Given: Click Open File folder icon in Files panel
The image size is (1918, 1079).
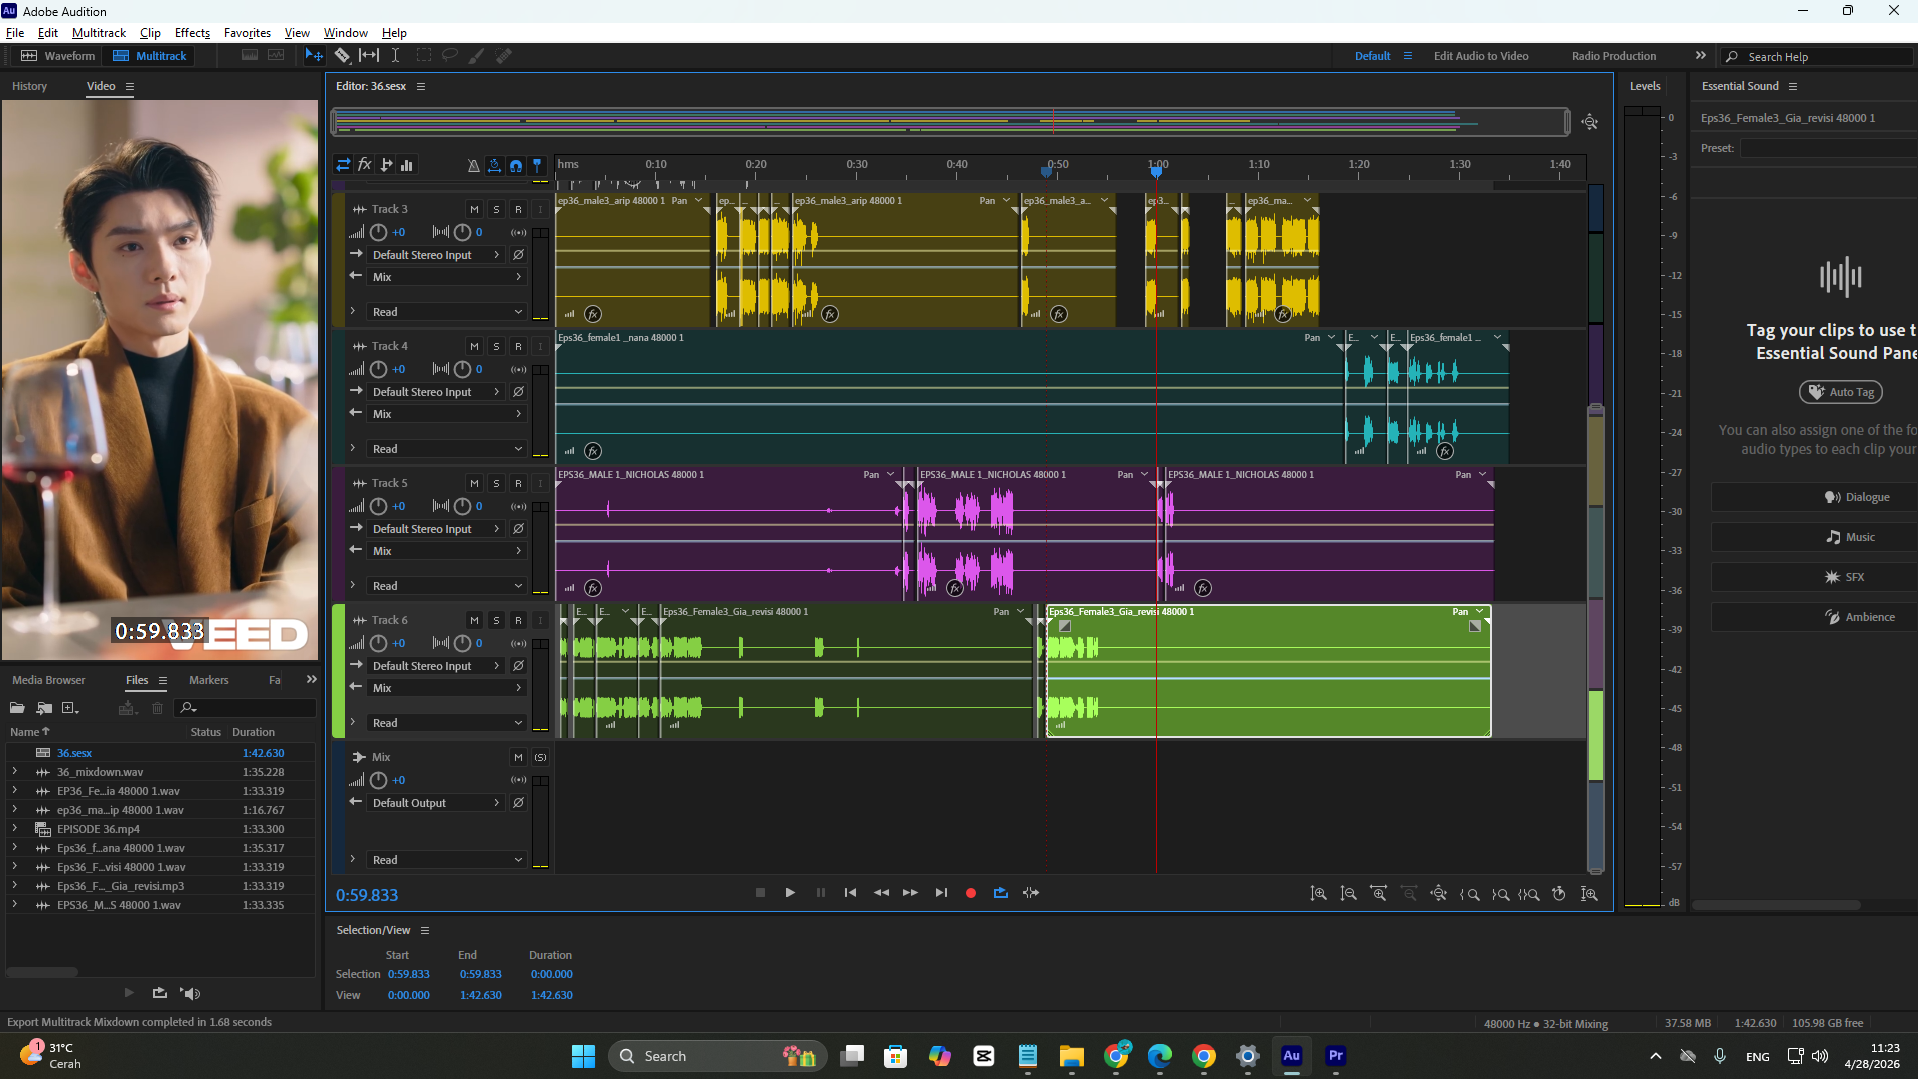Looking at the screenshot, I should tap(17, 708).
